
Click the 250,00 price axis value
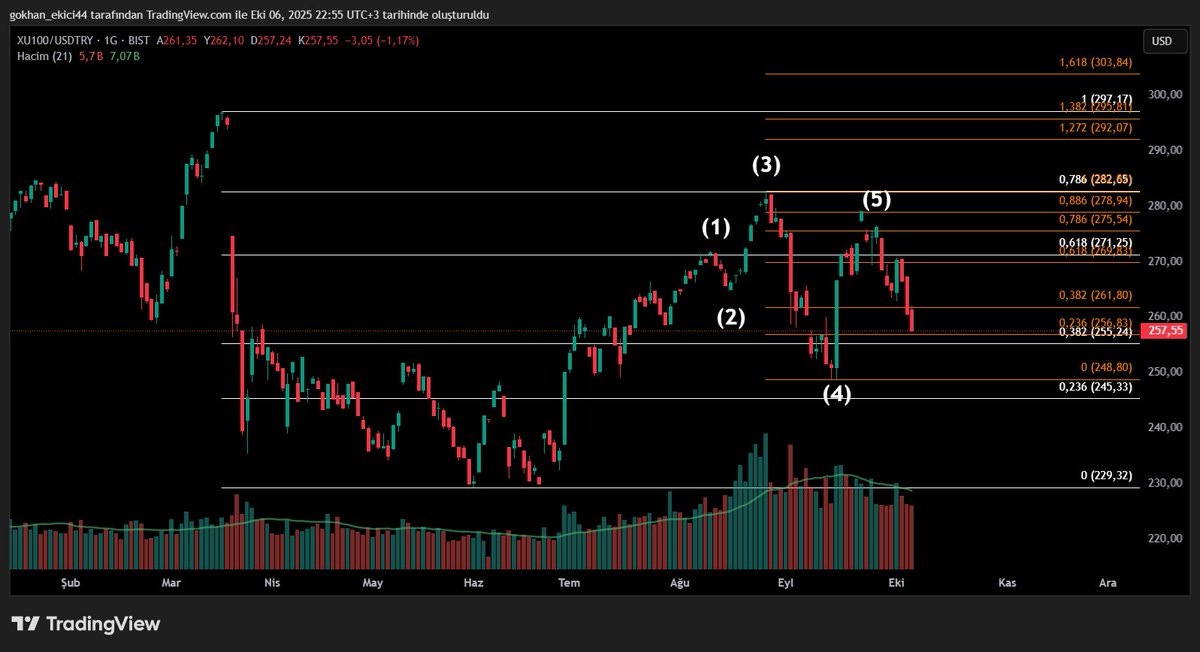point(1165,372)
